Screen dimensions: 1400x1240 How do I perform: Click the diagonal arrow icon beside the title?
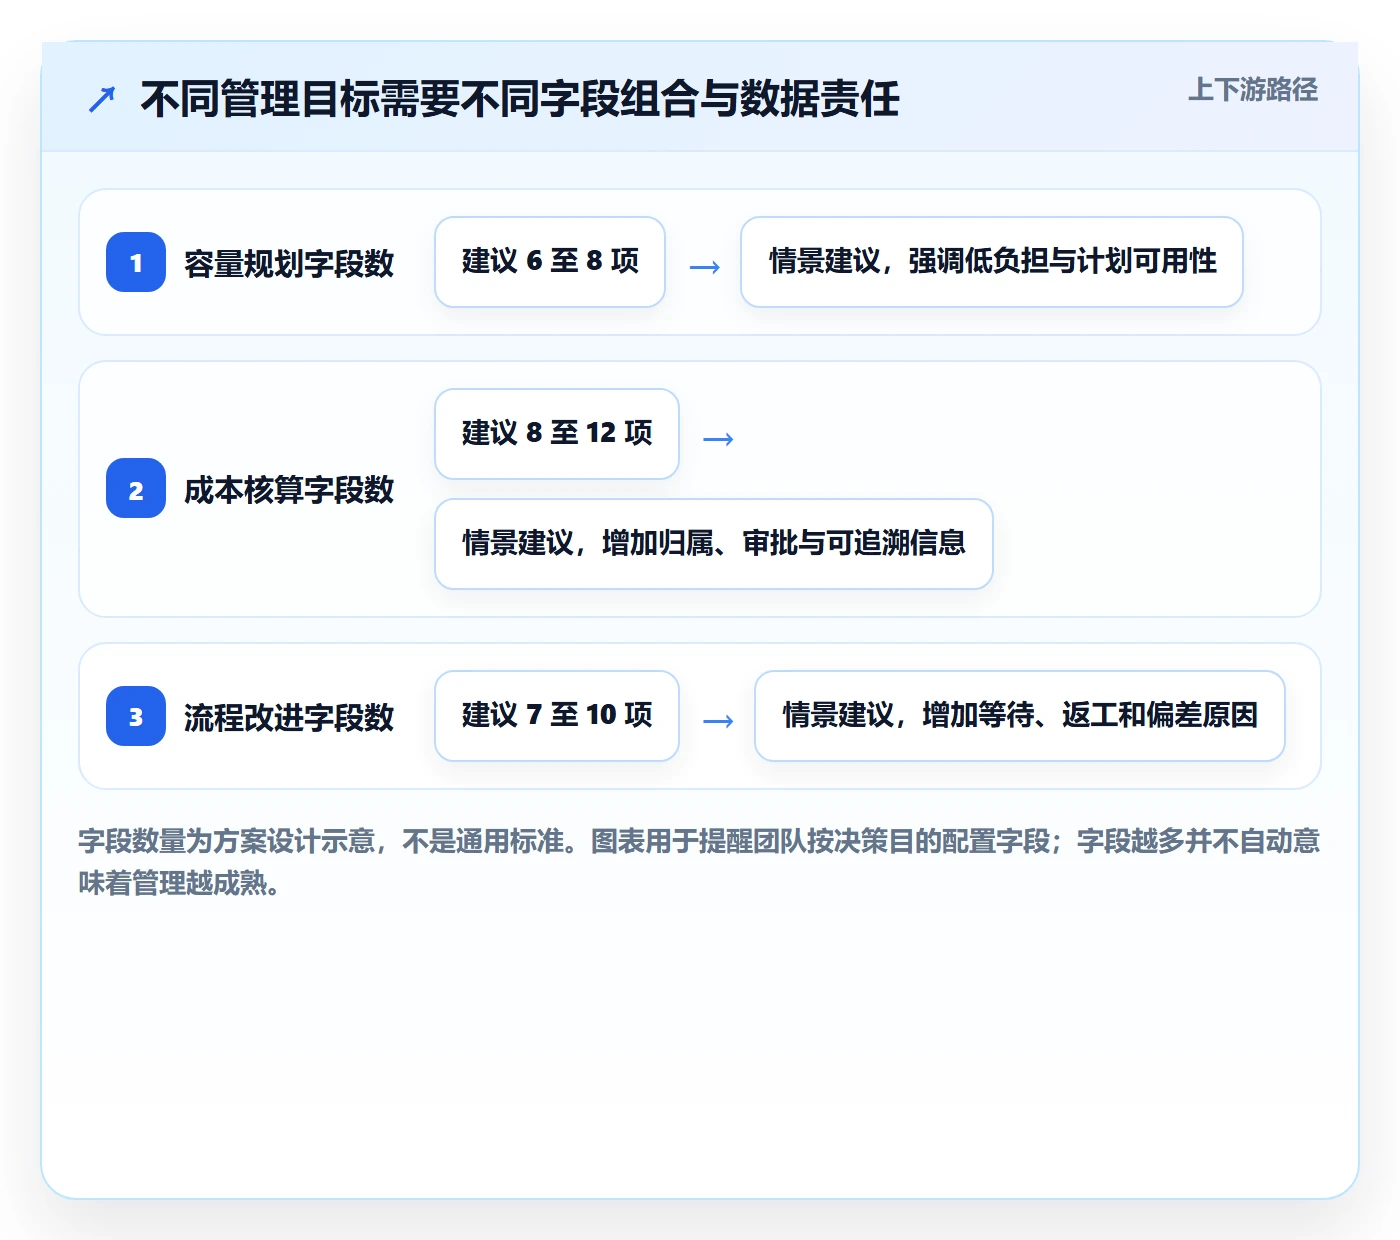(x=102, y=99)
